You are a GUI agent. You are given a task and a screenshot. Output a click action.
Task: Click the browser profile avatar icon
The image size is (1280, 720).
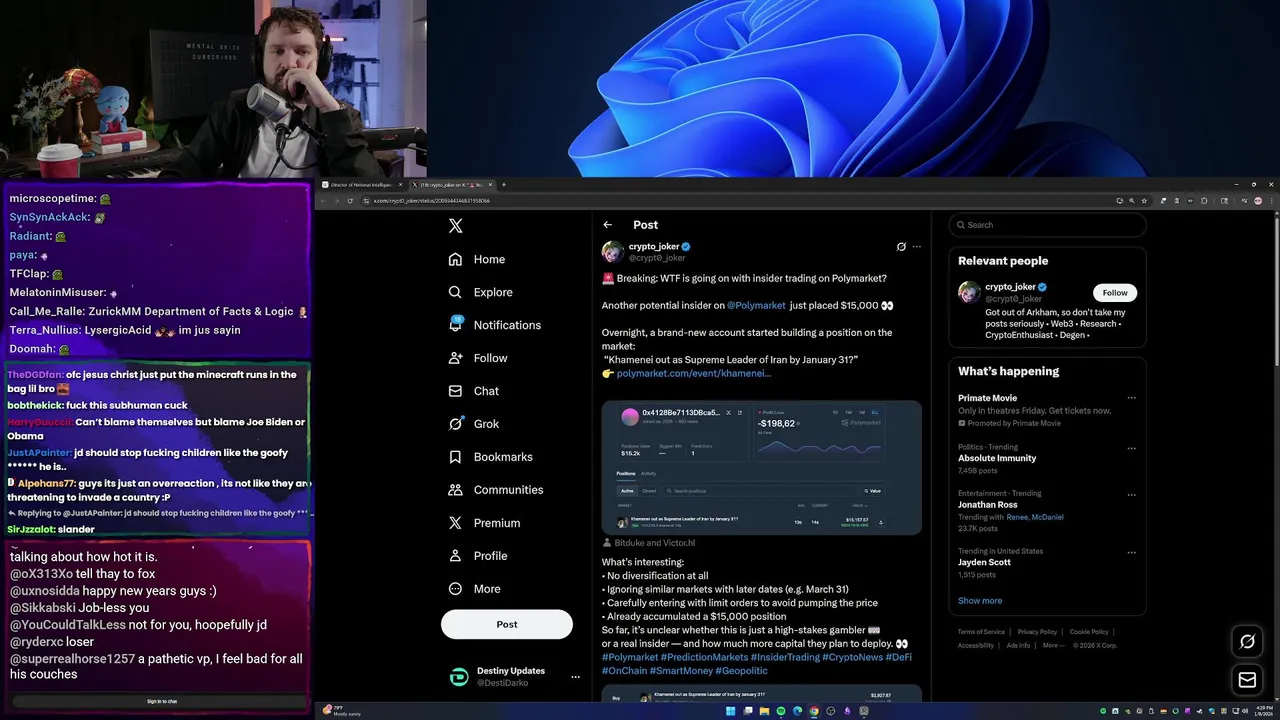tap(1258, 201)
